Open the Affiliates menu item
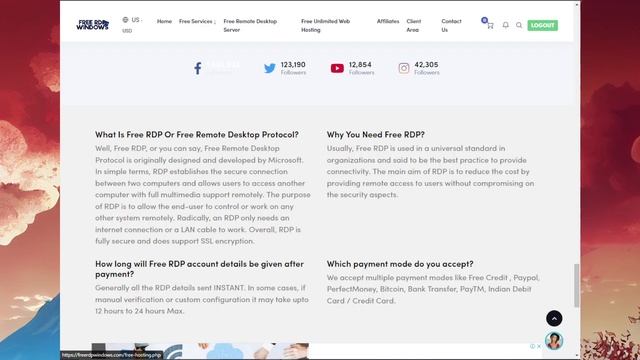 [388, 21]
